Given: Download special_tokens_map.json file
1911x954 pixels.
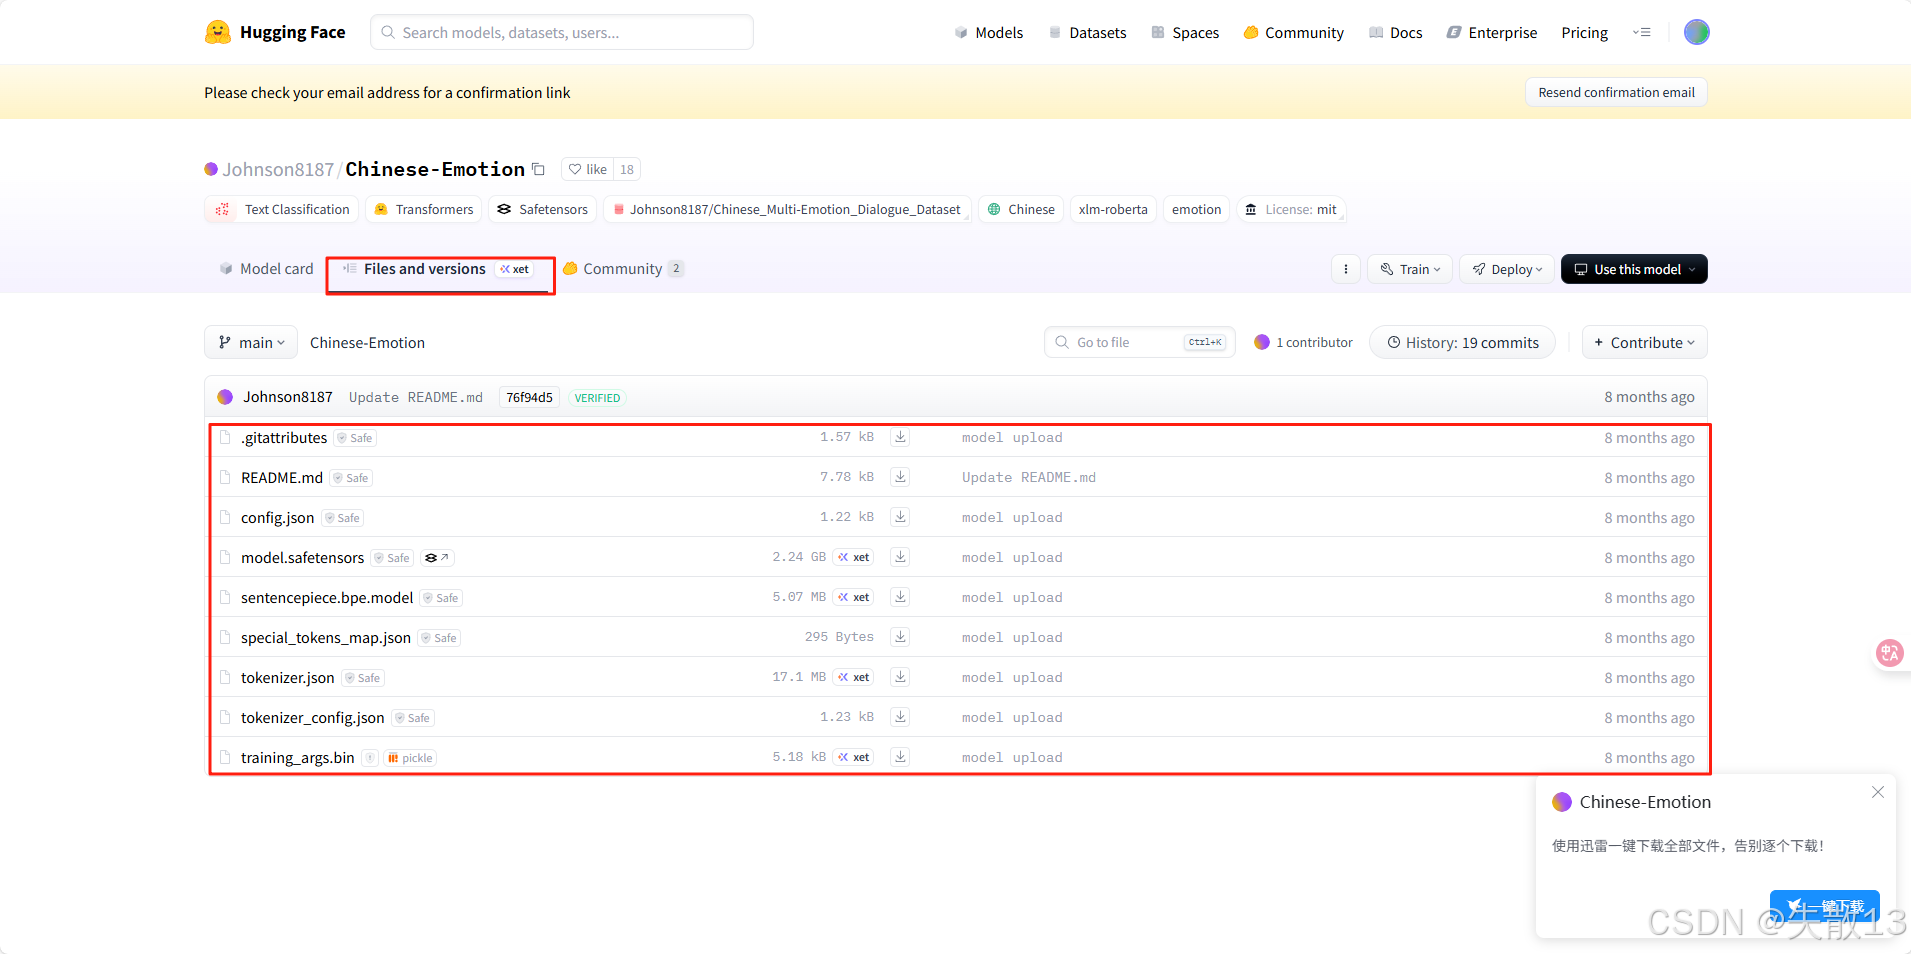Looking at the screenshot, I should [900, 637].
